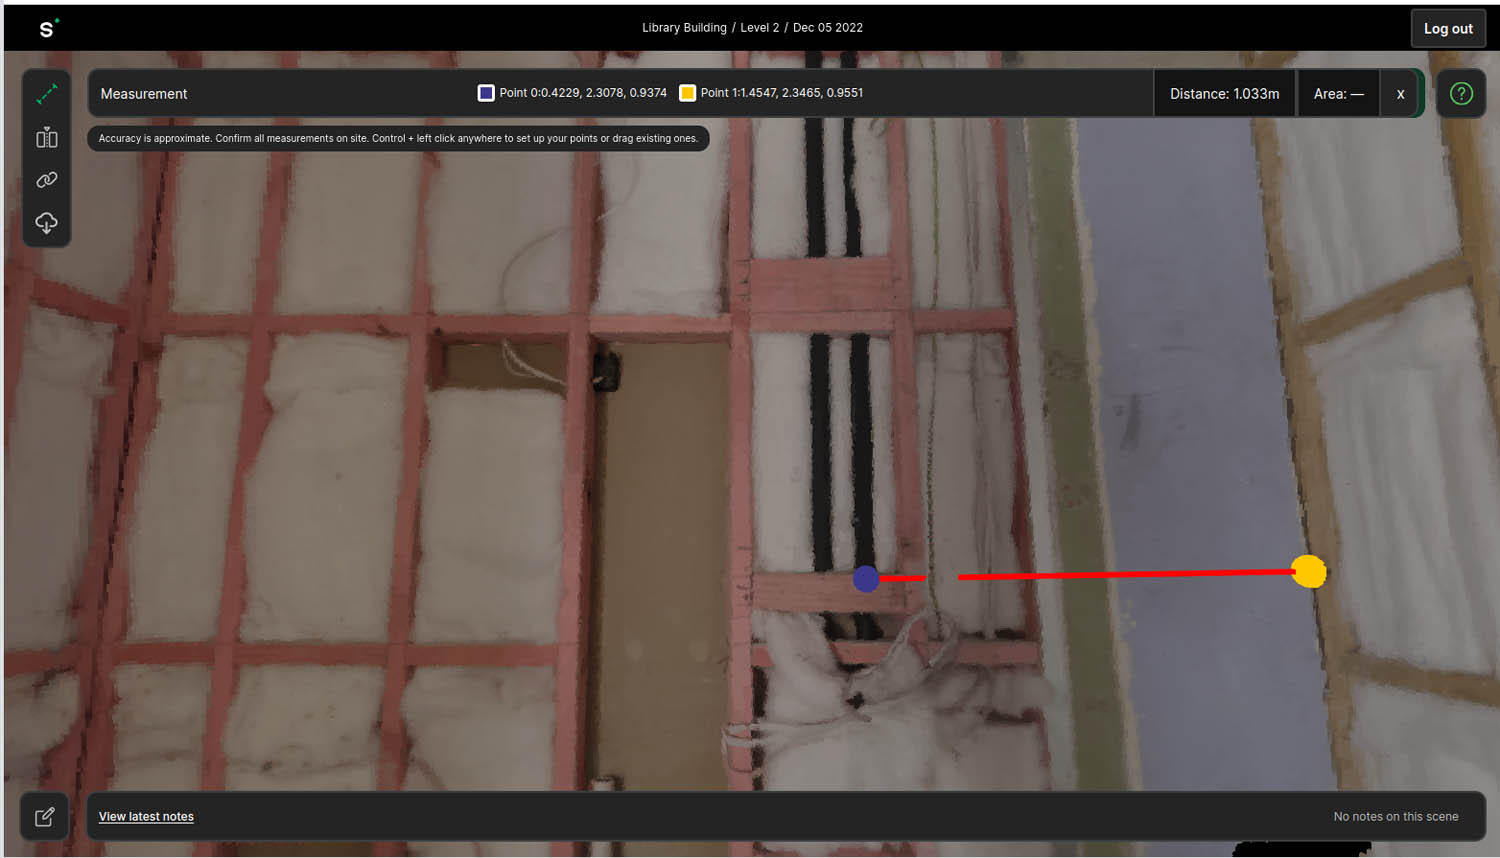Open the View latest notes link
Screen dimensions: 1500x858
(146, 817)
